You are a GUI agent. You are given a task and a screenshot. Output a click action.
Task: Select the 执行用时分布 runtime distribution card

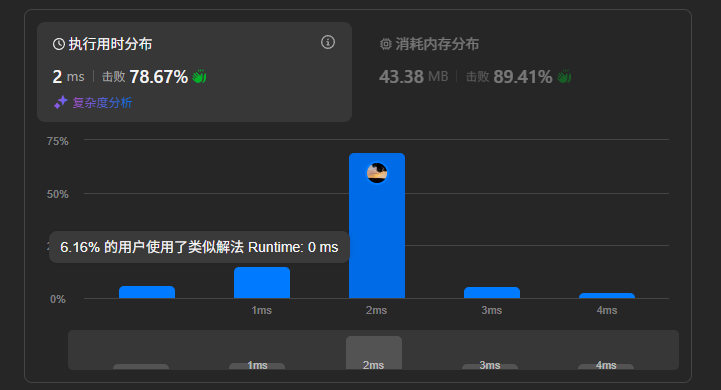pyautogui.click(x=195, y=72)
